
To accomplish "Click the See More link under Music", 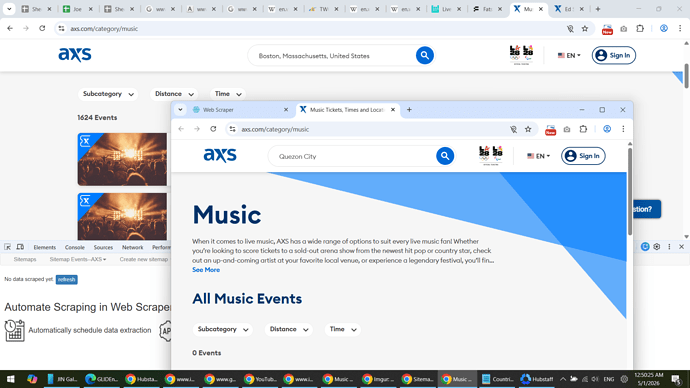I will coord(206,270).
